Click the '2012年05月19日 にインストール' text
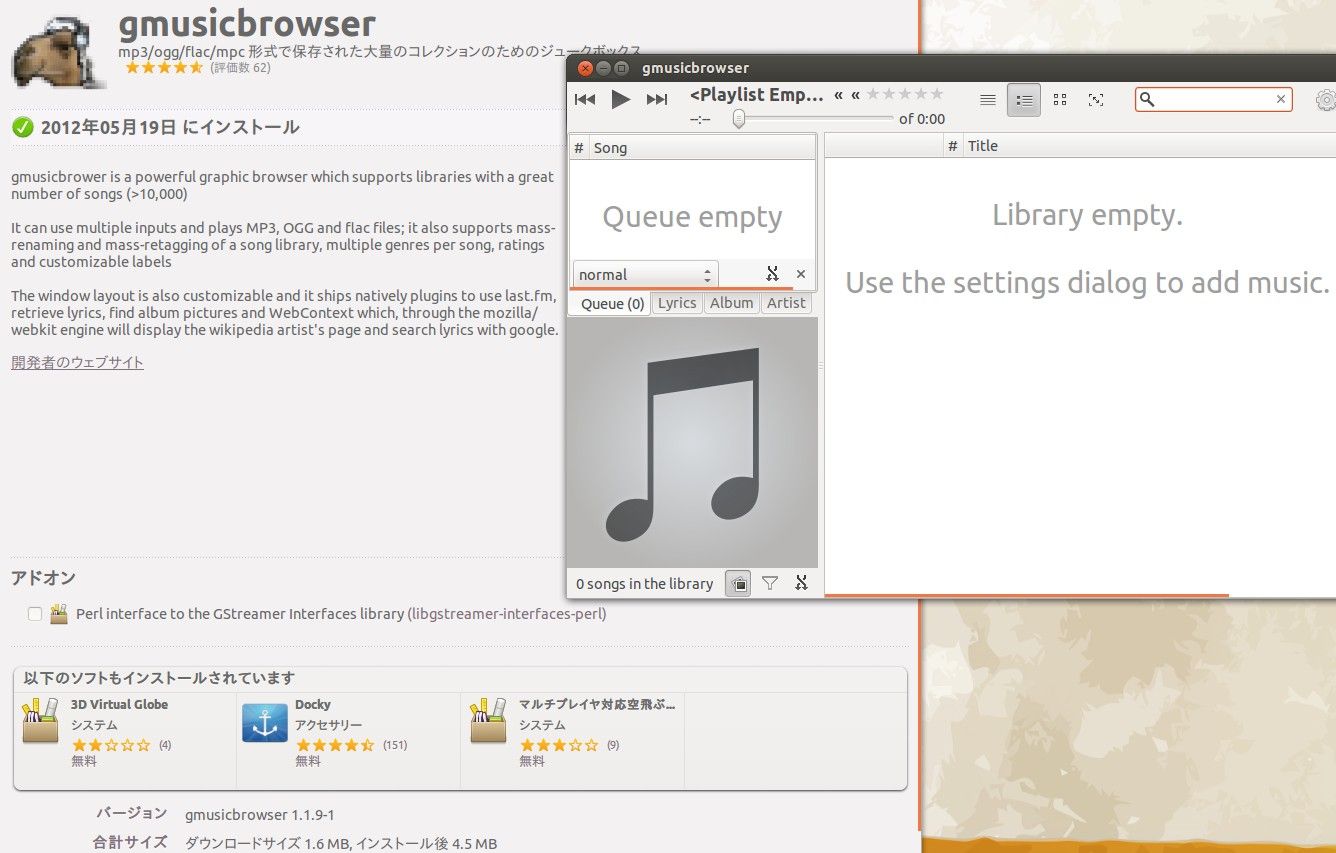Viewport: 1336px width, 853px height. [x=170, y=127]
